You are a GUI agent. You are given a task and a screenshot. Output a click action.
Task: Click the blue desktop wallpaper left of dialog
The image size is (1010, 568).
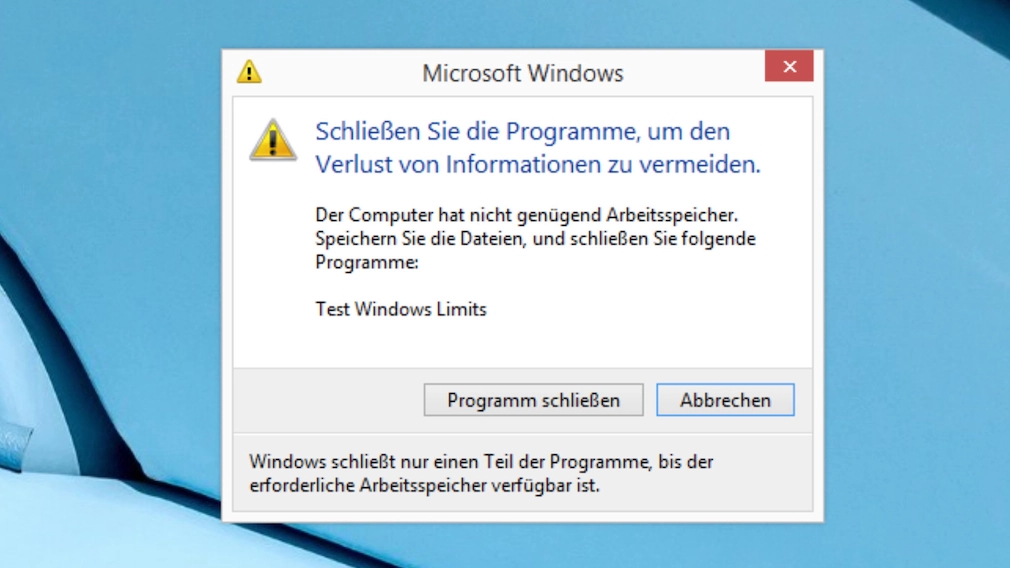click(110, 193)
